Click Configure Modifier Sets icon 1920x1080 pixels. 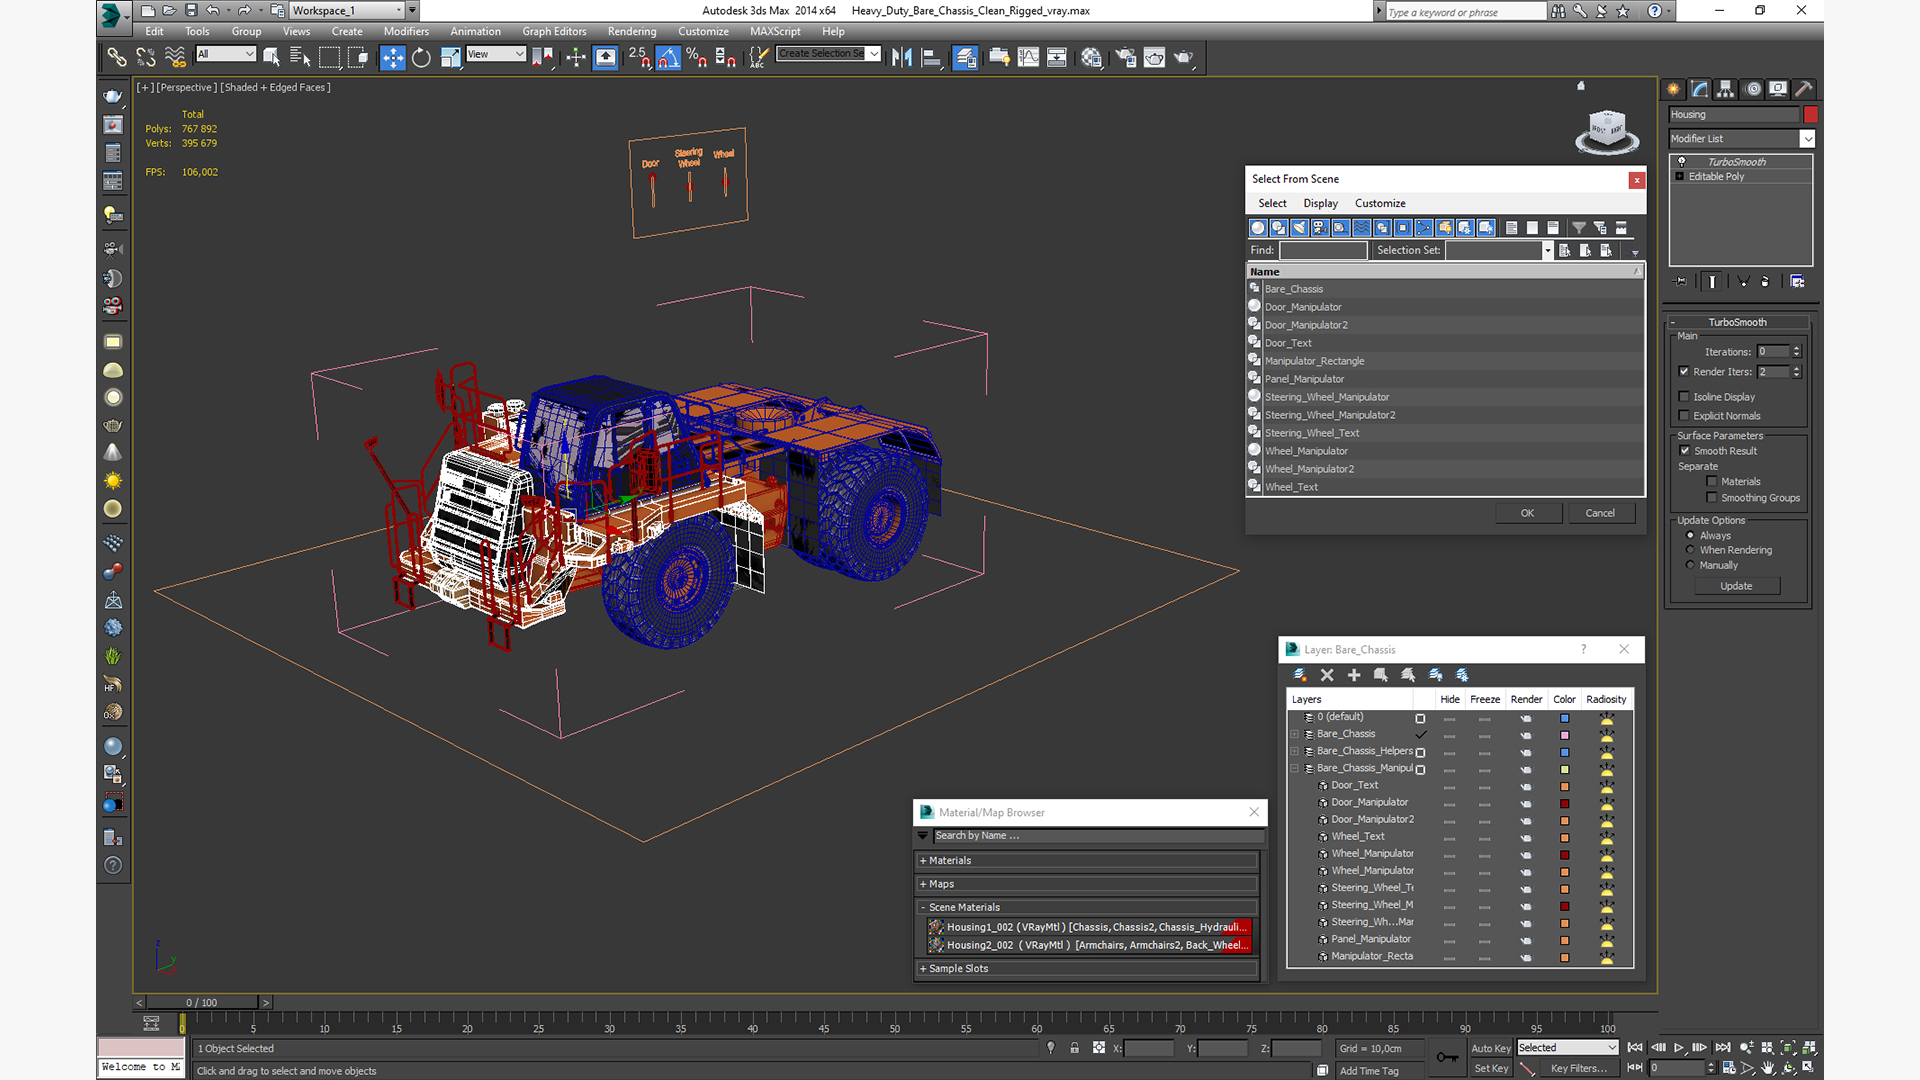pos(1797,282)
